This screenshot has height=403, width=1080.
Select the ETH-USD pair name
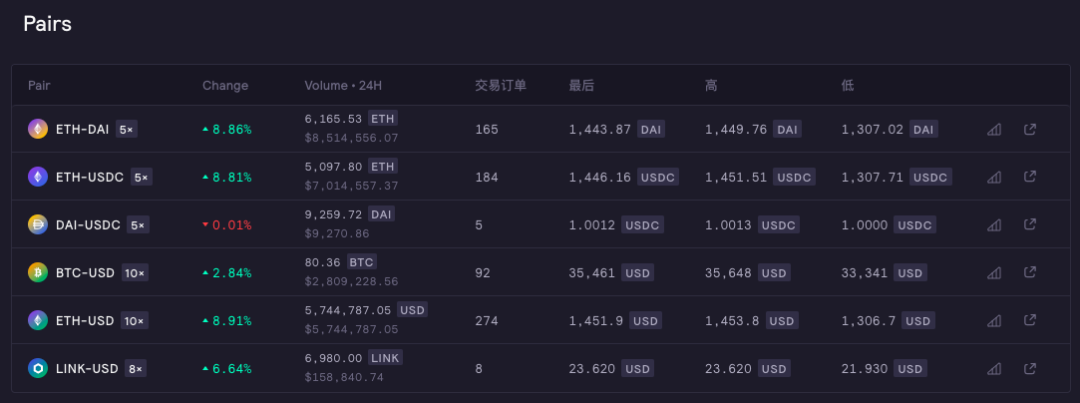85,321
